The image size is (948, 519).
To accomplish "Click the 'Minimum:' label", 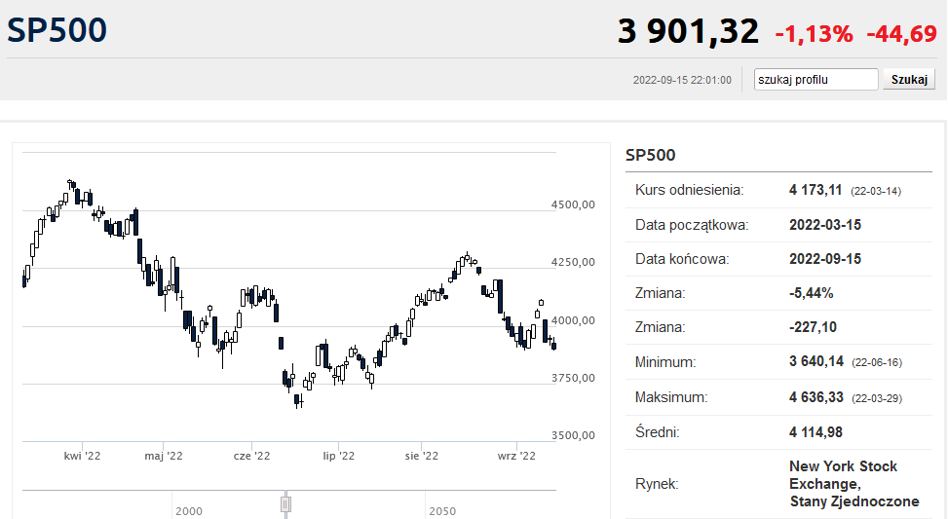I will pyautogui.click(x=665, y=362).
